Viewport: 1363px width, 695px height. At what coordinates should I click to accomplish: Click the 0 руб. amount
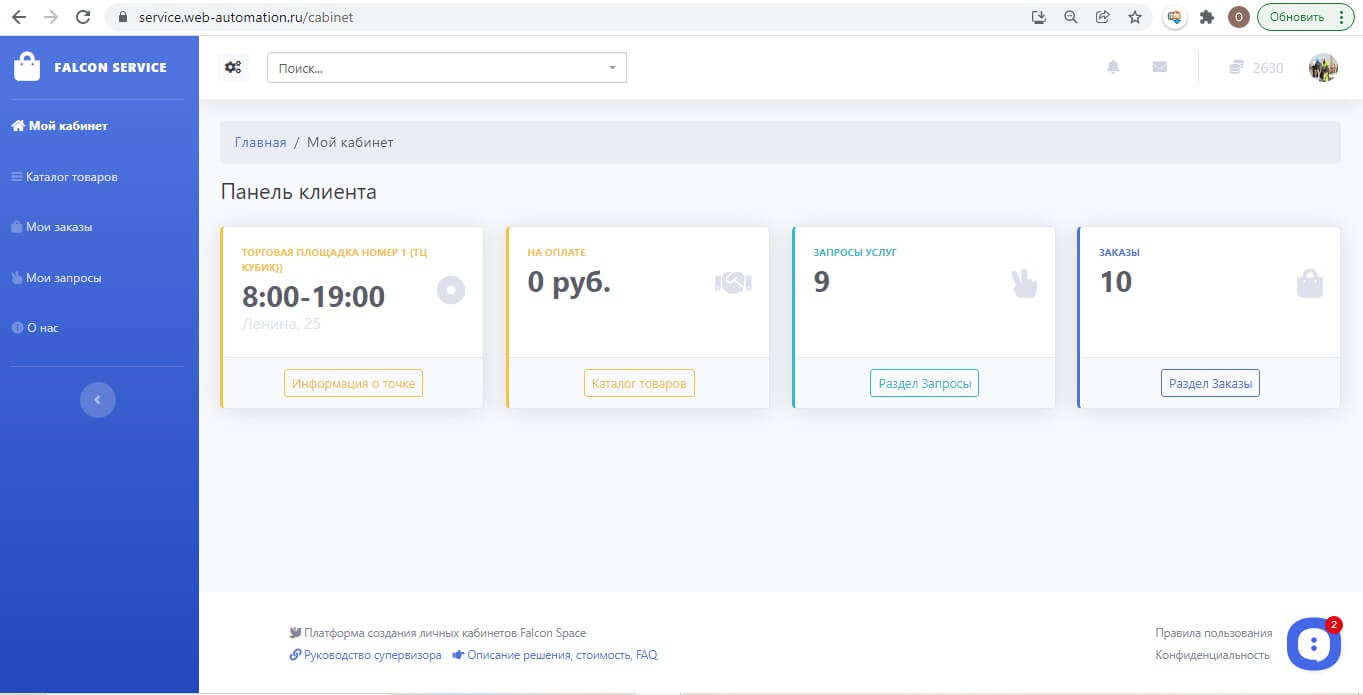[569, 282]
